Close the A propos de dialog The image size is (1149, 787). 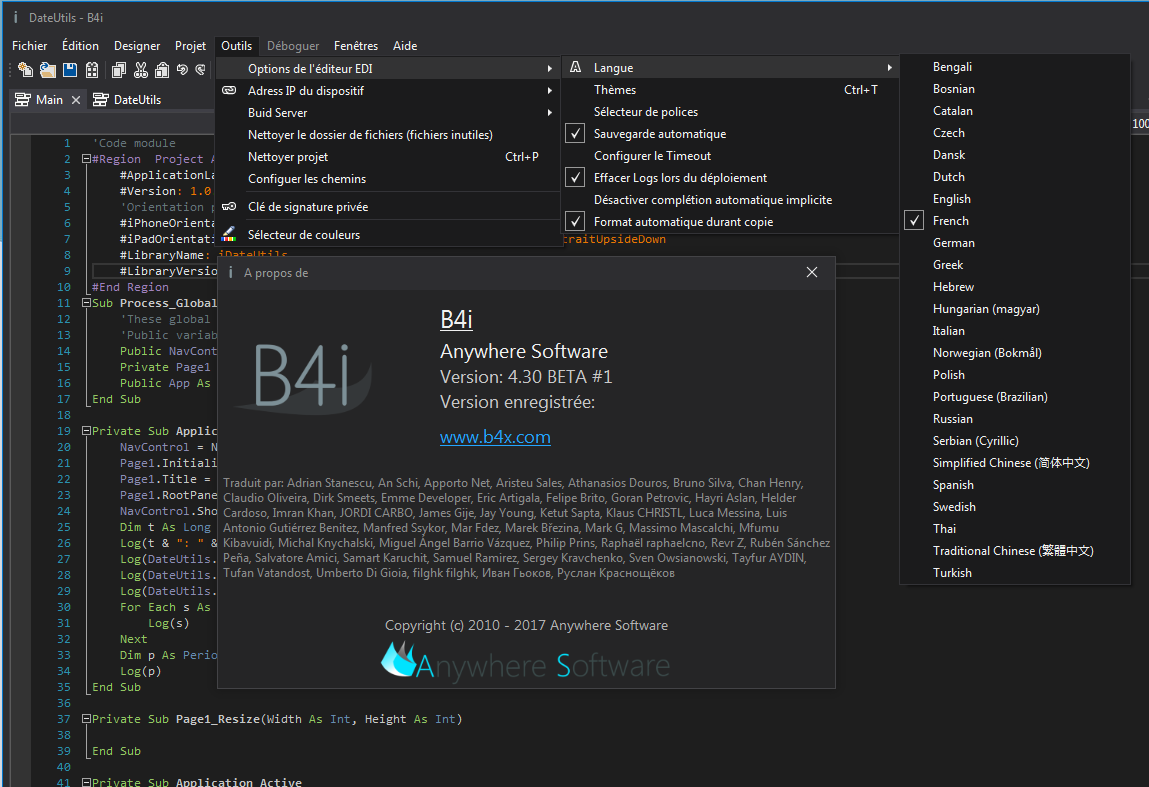(x=812, y=273)
